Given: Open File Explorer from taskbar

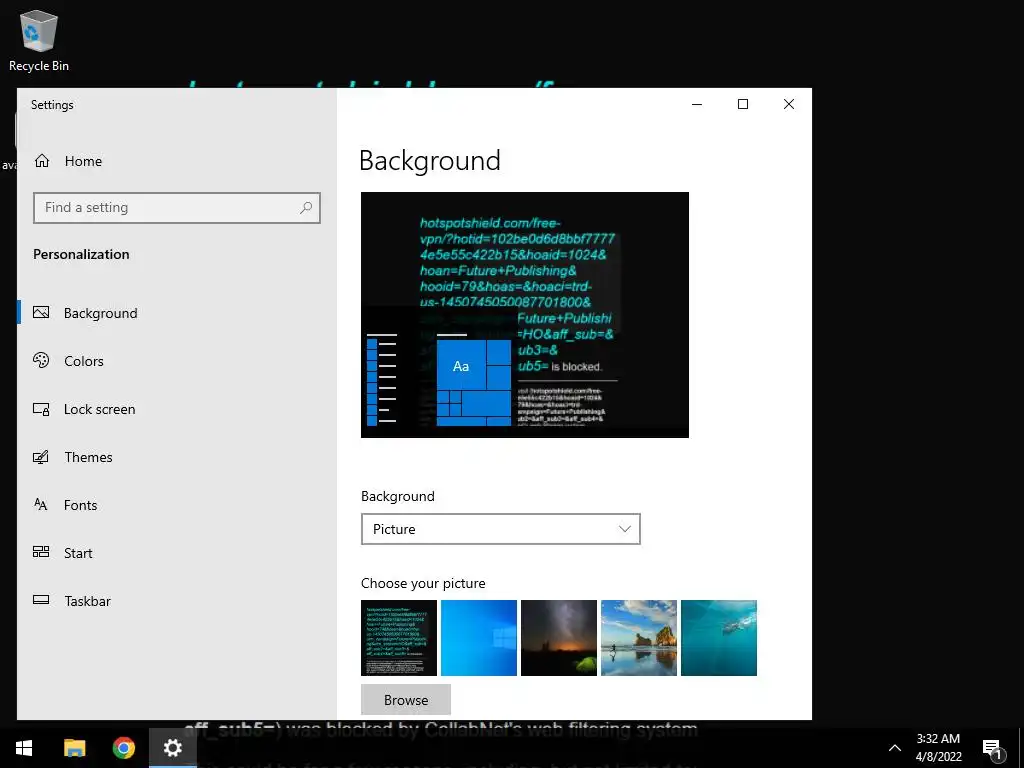Looking at the screenshot, I should coord(74,748).
